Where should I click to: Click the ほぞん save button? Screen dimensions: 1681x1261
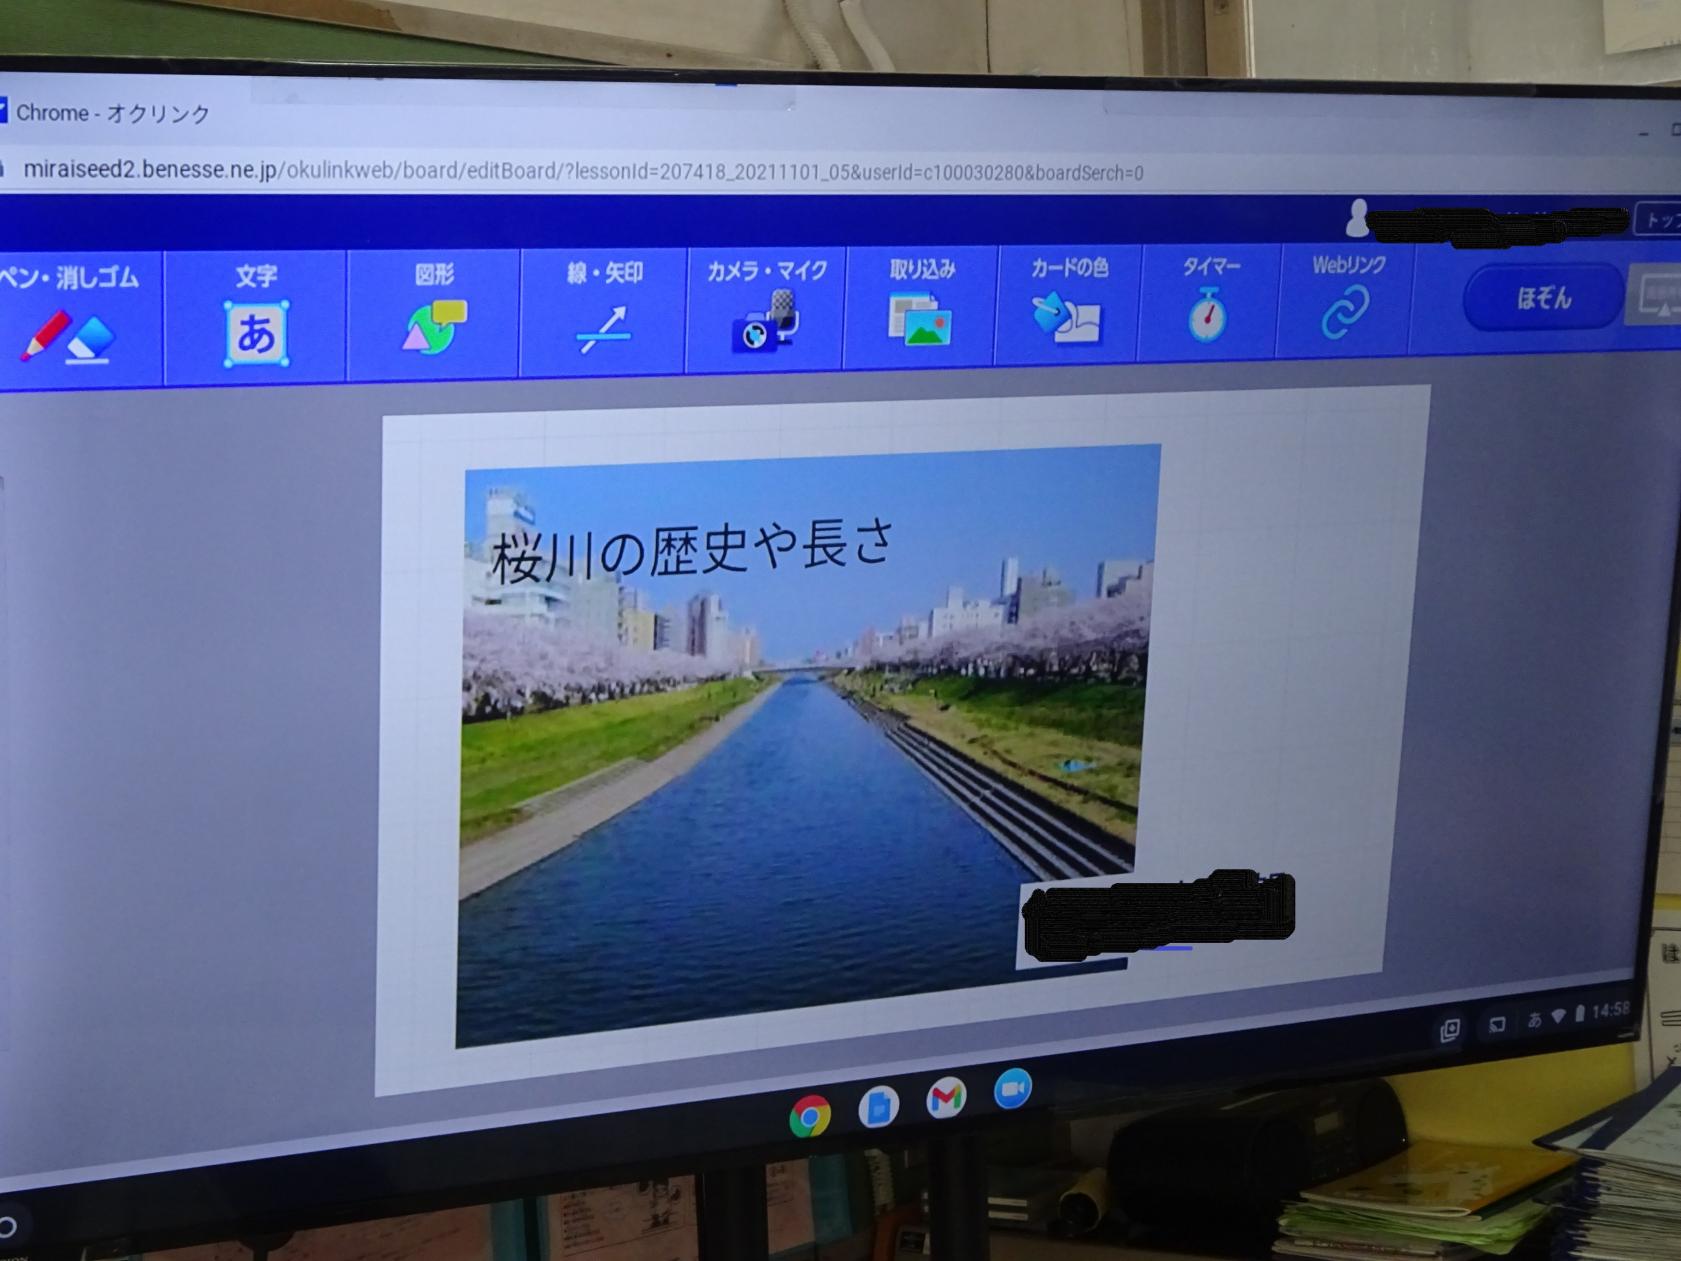(x=1543, y=297)
